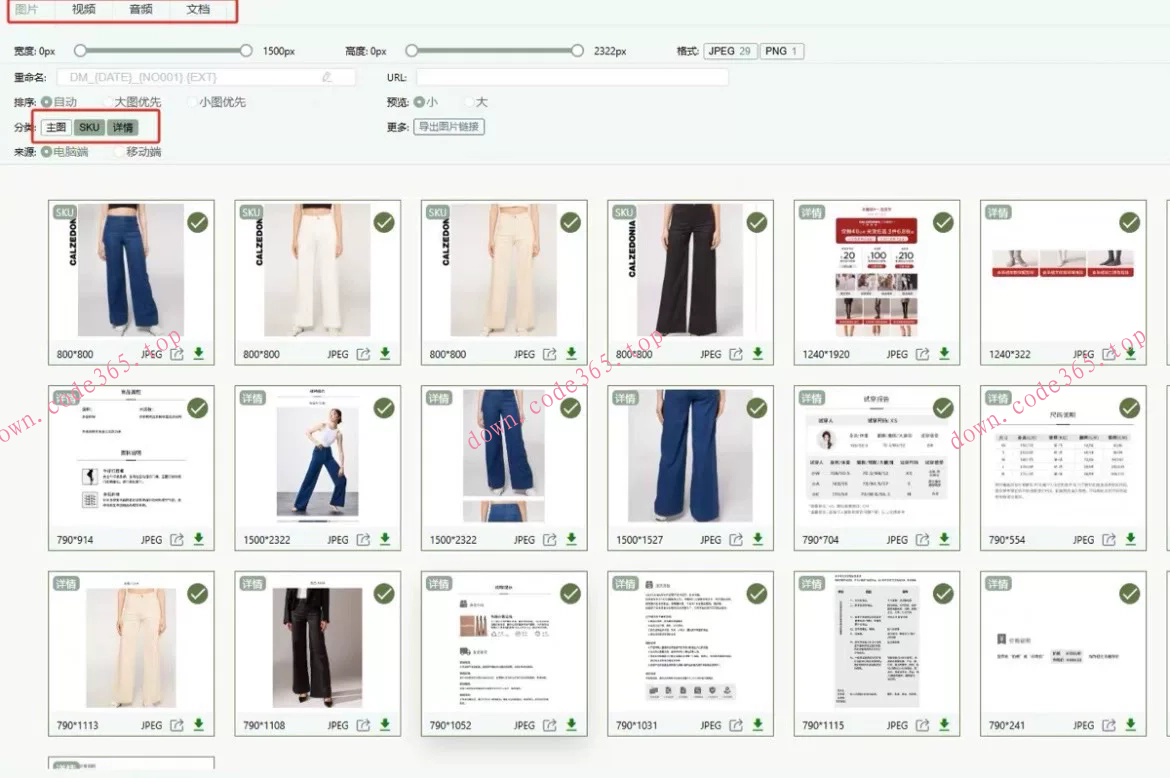Screen dimensions: 1170x778
Task: Click the 导出图片链接 button
Action: tap(449, 126)
